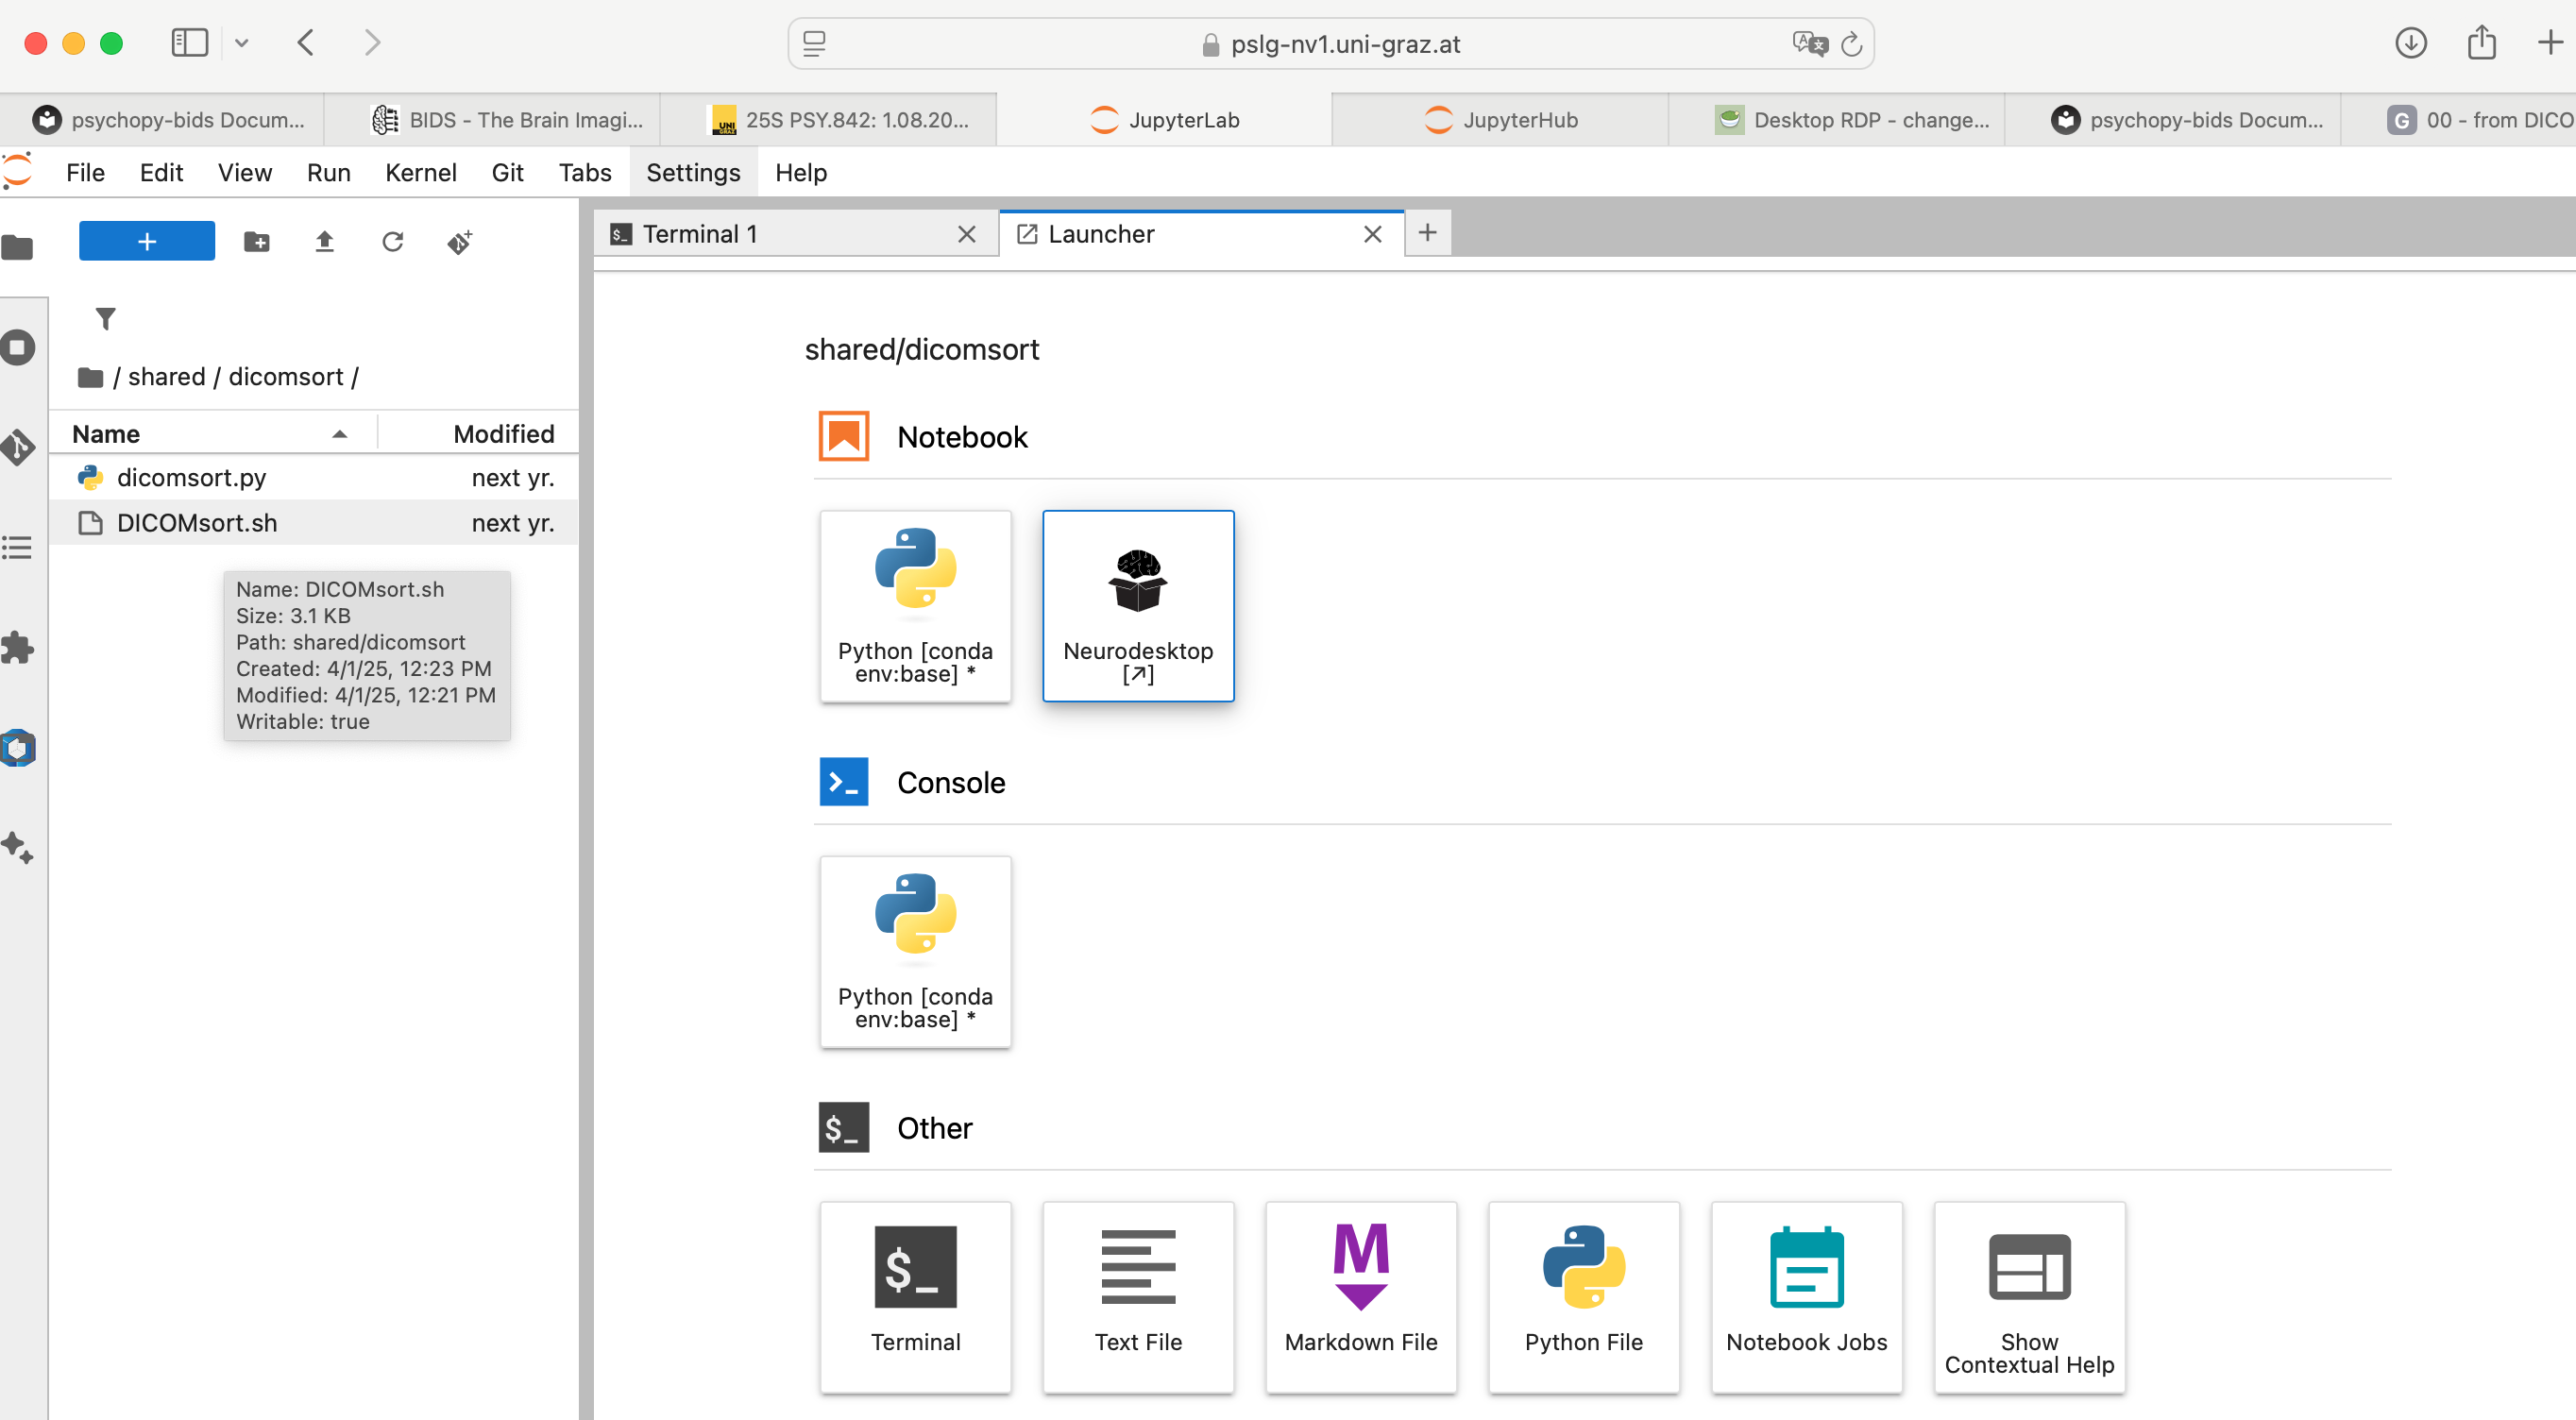Click the translate page icon in address bar
This screenshot has height=1420, width=2576.
tap(1809, 43)
